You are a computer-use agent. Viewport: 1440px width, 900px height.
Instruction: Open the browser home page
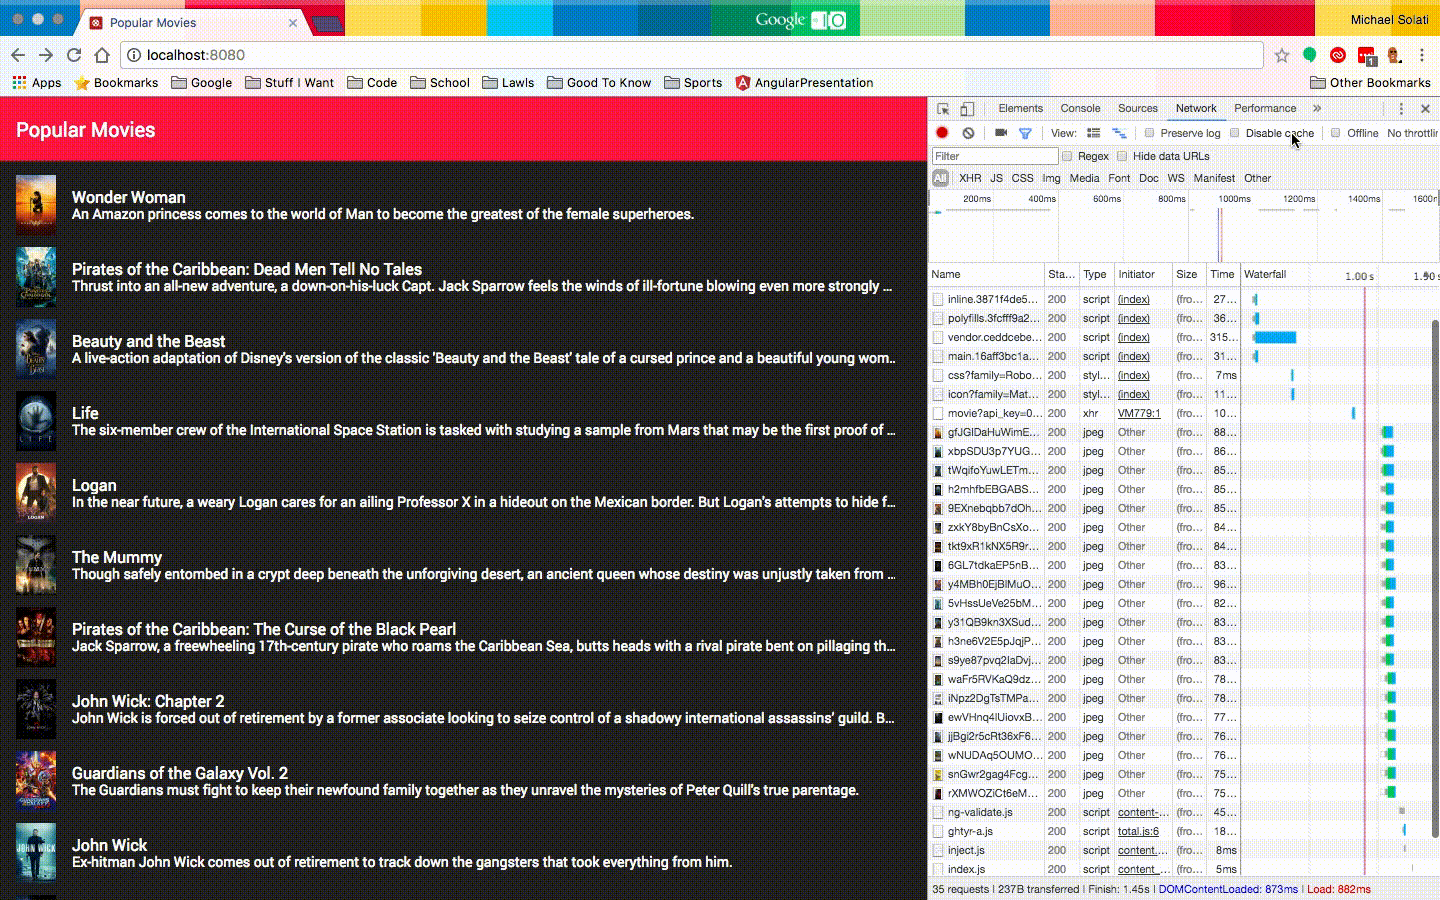tap(102, 55)
